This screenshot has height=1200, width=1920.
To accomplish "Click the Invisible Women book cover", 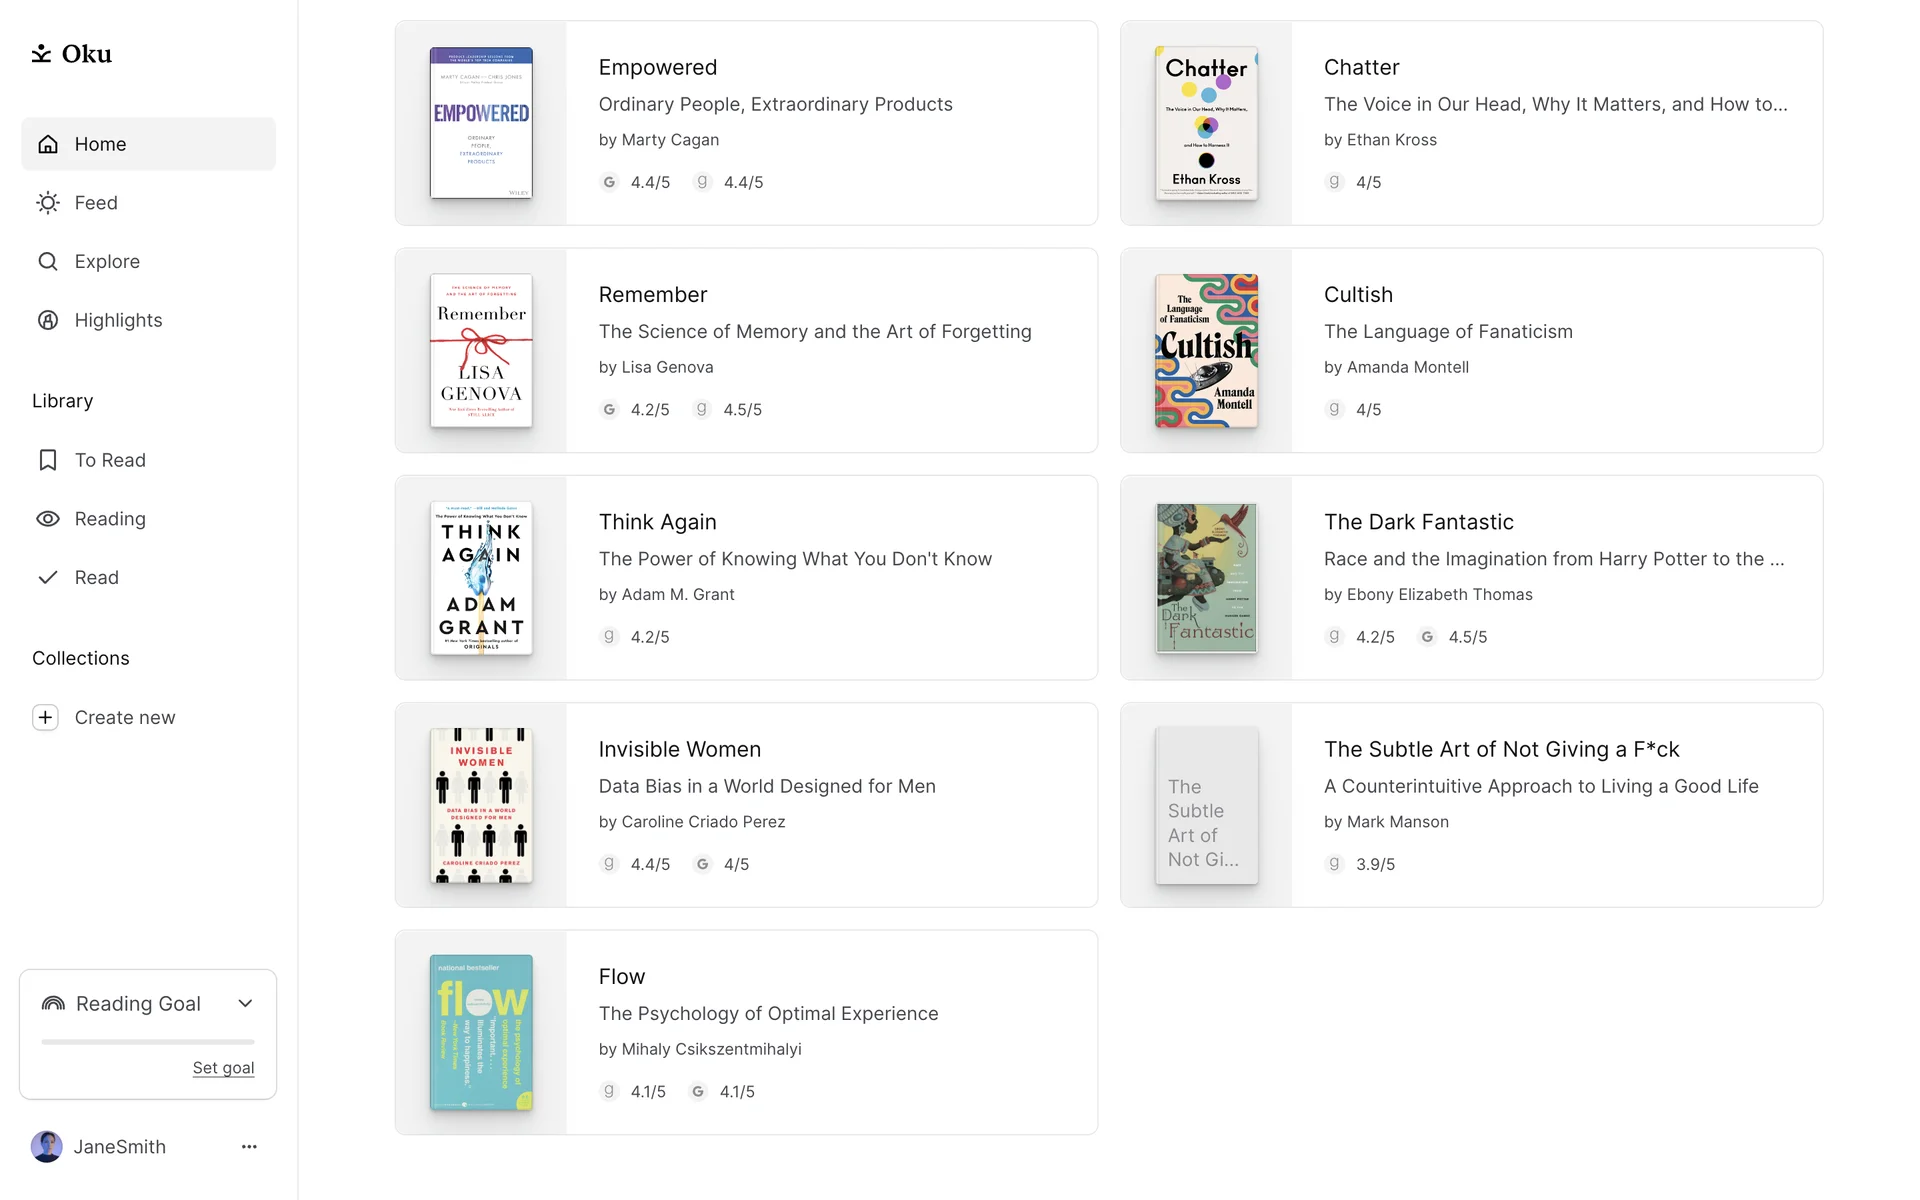I will (481, 806).
